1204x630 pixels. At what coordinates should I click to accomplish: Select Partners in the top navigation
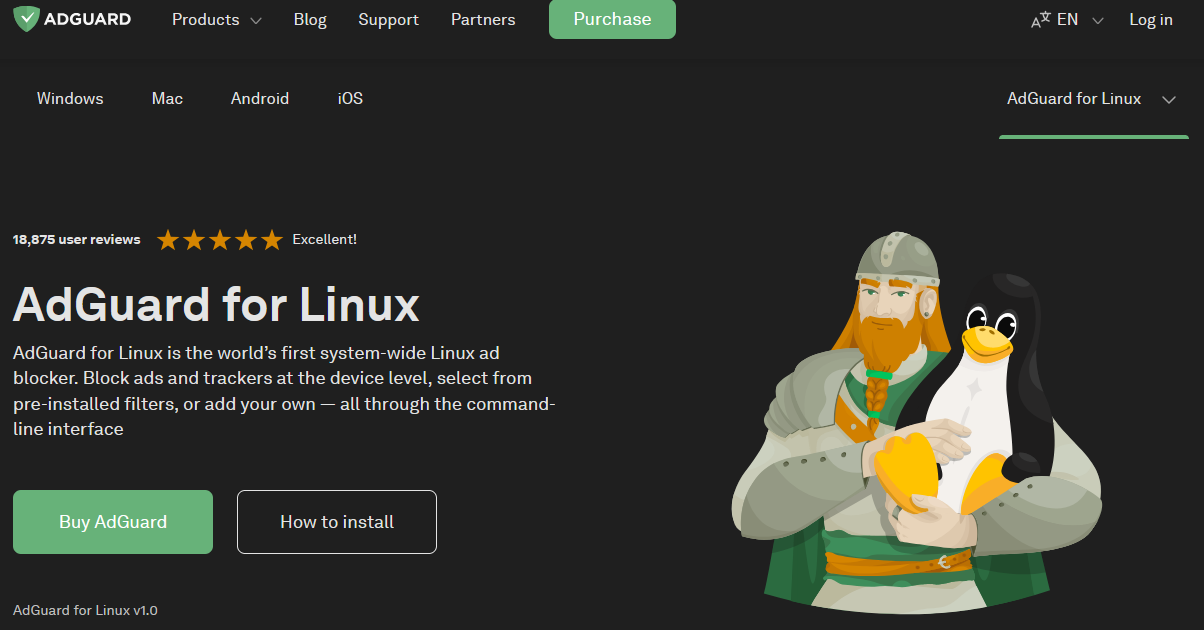(483, 20)
